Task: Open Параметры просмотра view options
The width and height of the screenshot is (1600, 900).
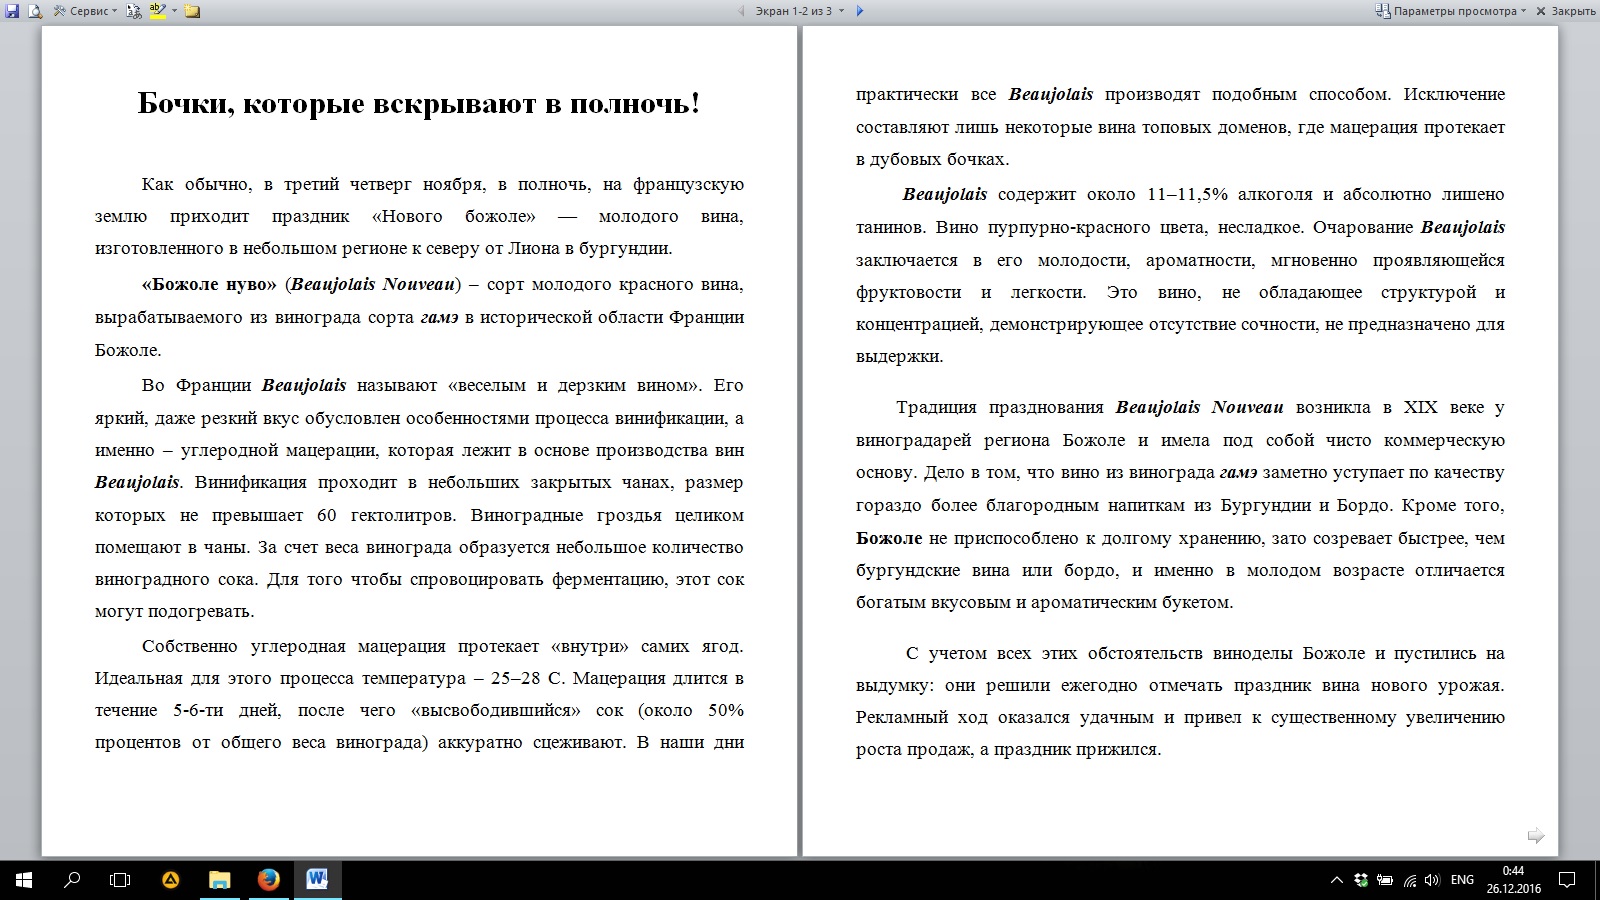Action: pyautogui.click(x=1451, y=11)
